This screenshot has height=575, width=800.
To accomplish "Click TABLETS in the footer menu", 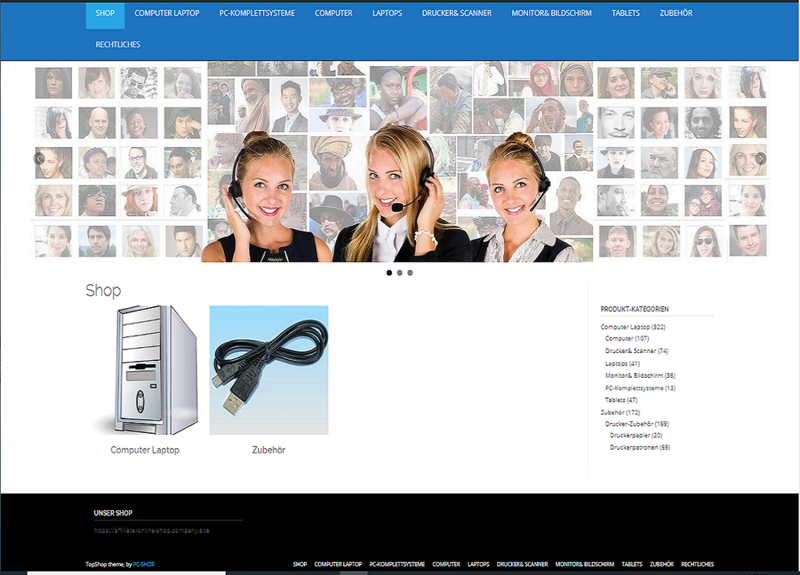I will coord(632,564).
